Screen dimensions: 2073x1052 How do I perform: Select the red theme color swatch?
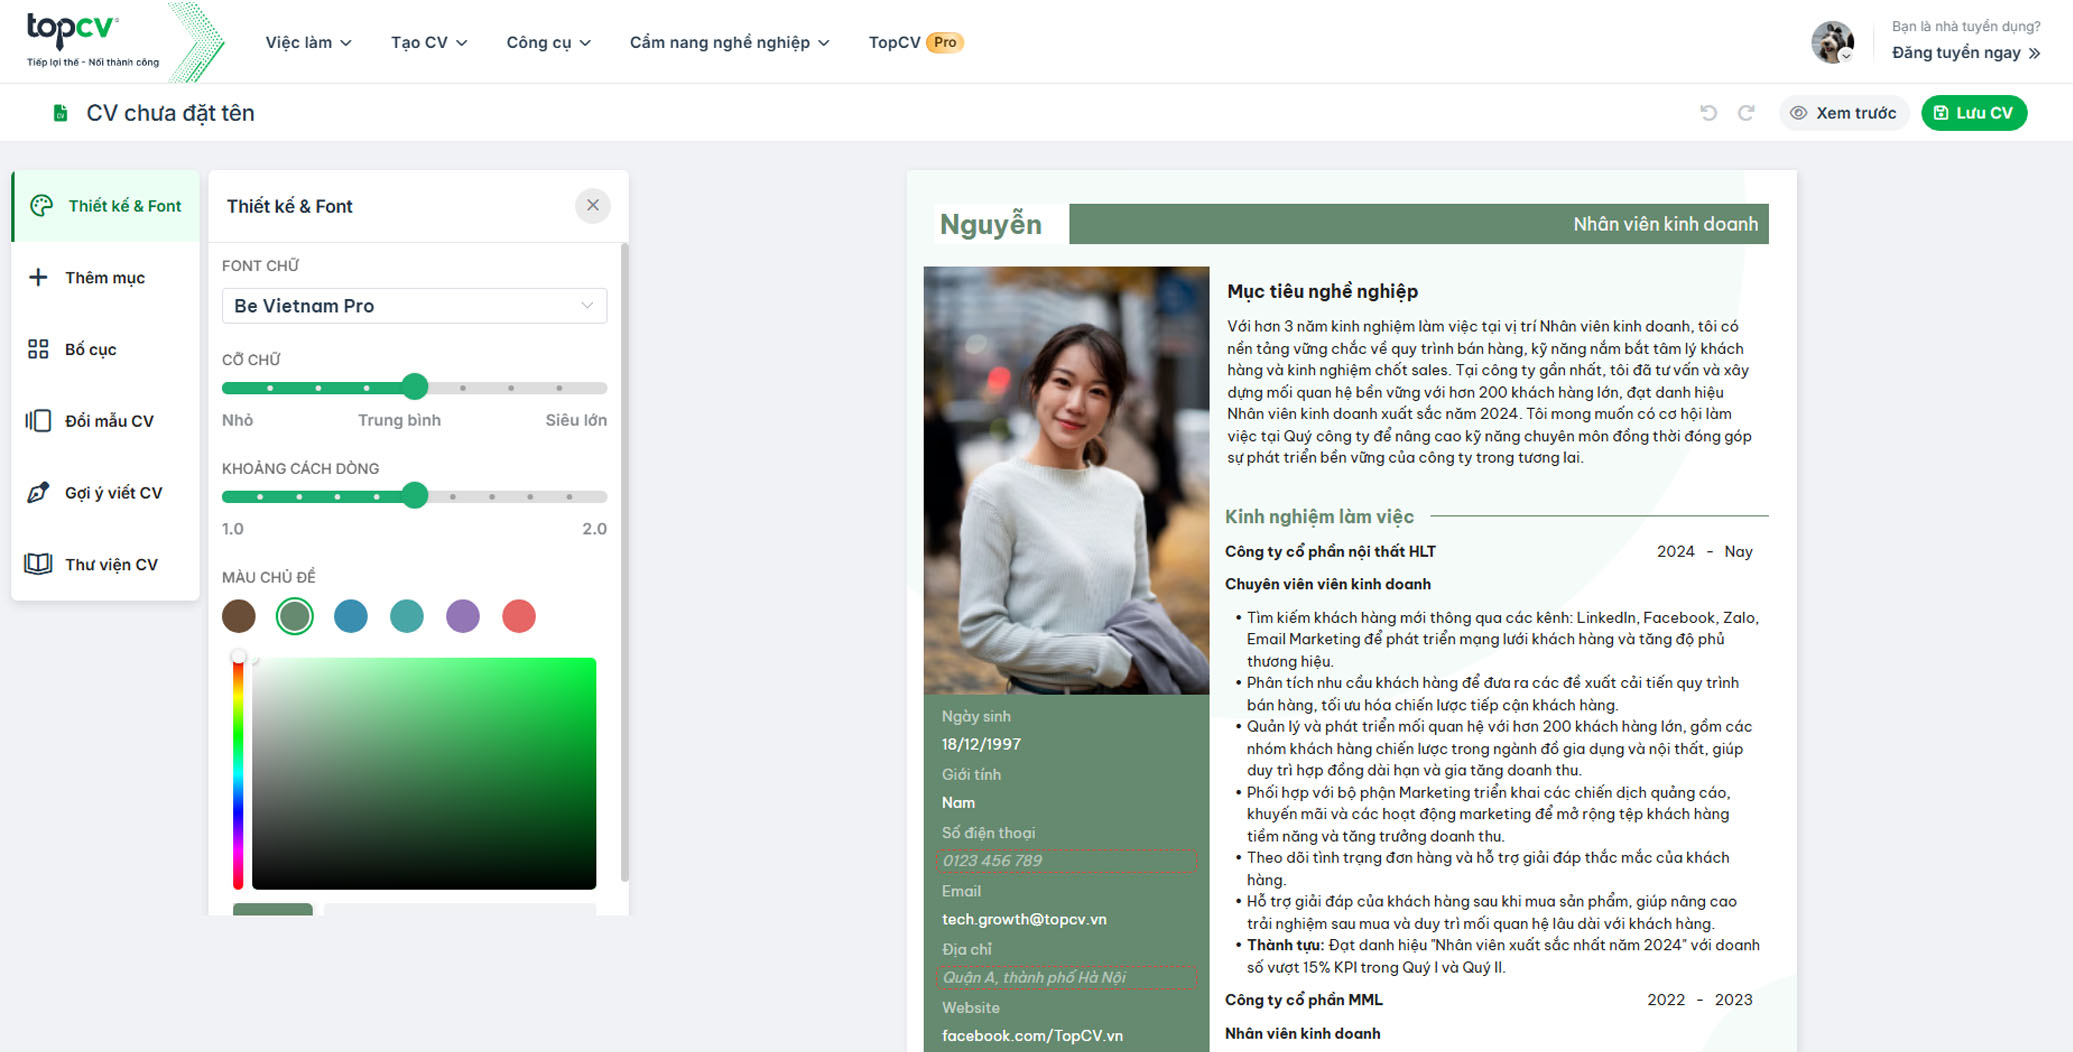point(518,616)
